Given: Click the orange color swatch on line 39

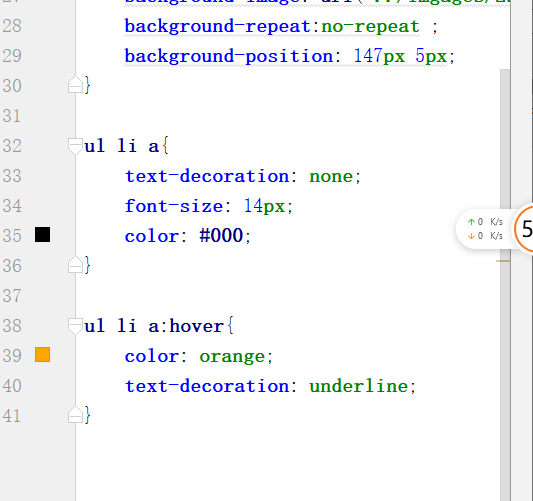Looking at the screenshot, I should (x=42, y=355).
